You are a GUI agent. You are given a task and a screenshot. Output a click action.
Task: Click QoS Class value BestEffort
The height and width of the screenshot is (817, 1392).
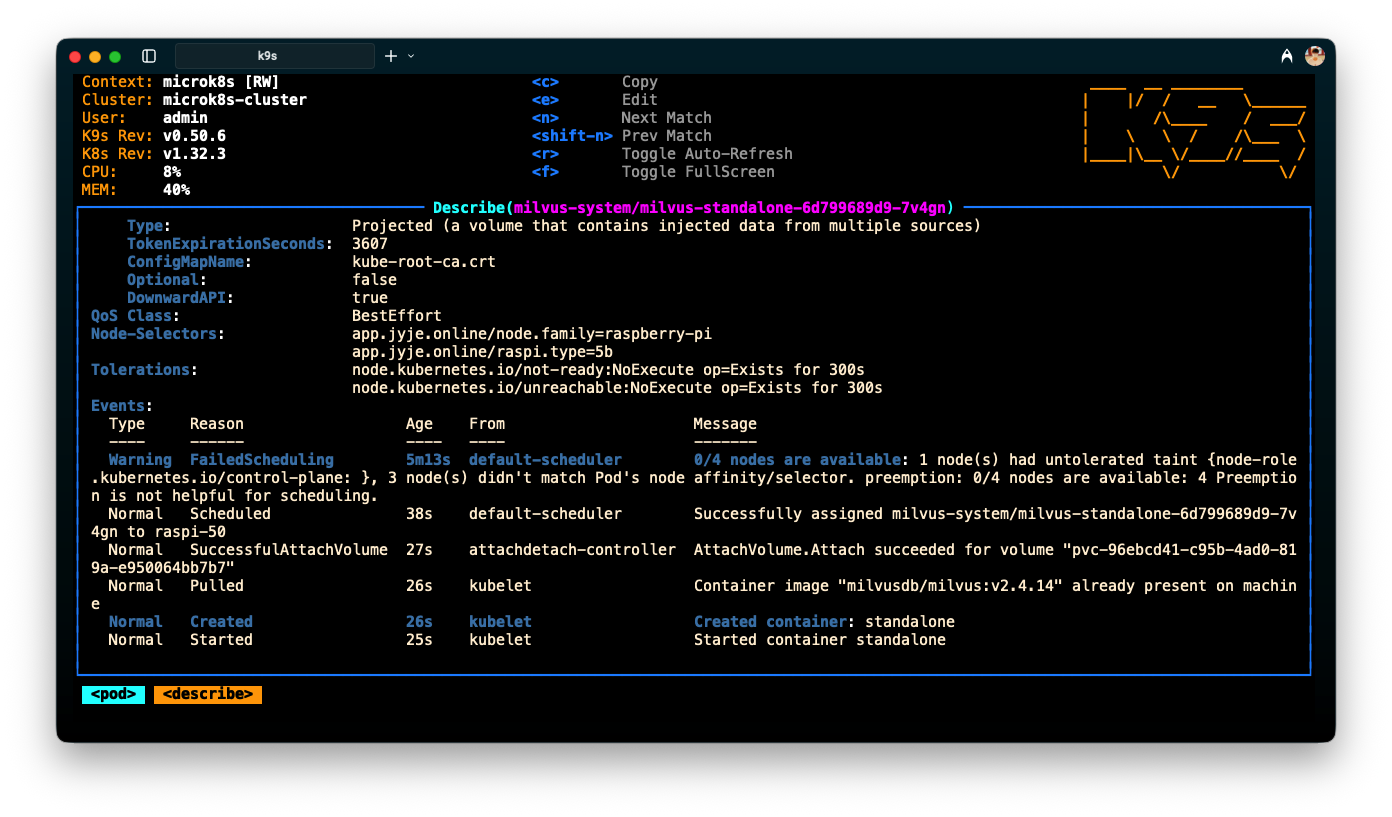tap(397, 316)
